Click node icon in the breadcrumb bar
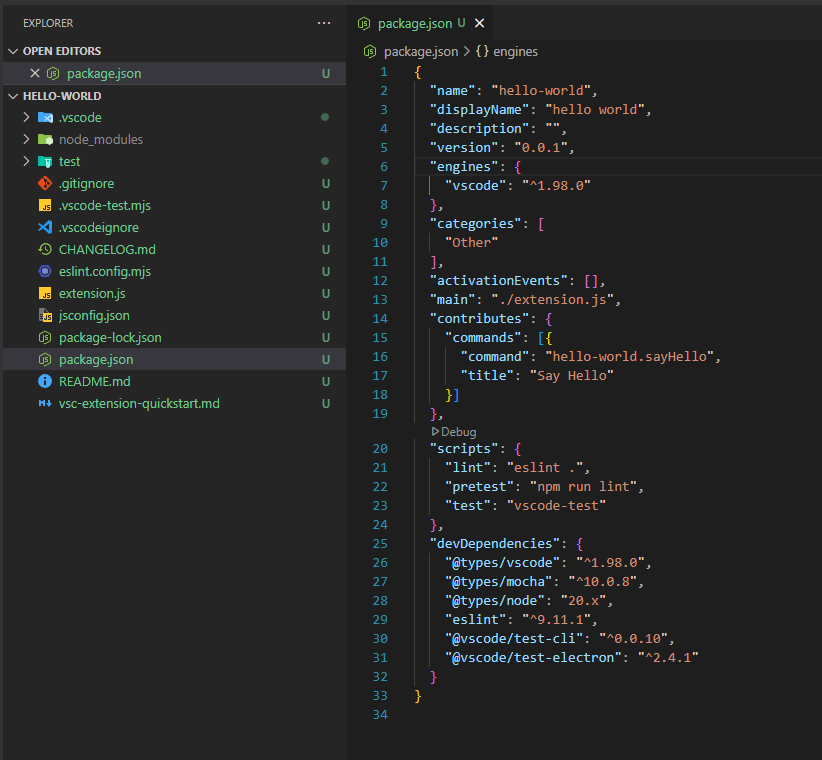This screenshot has height=760, width=822. 370,51
